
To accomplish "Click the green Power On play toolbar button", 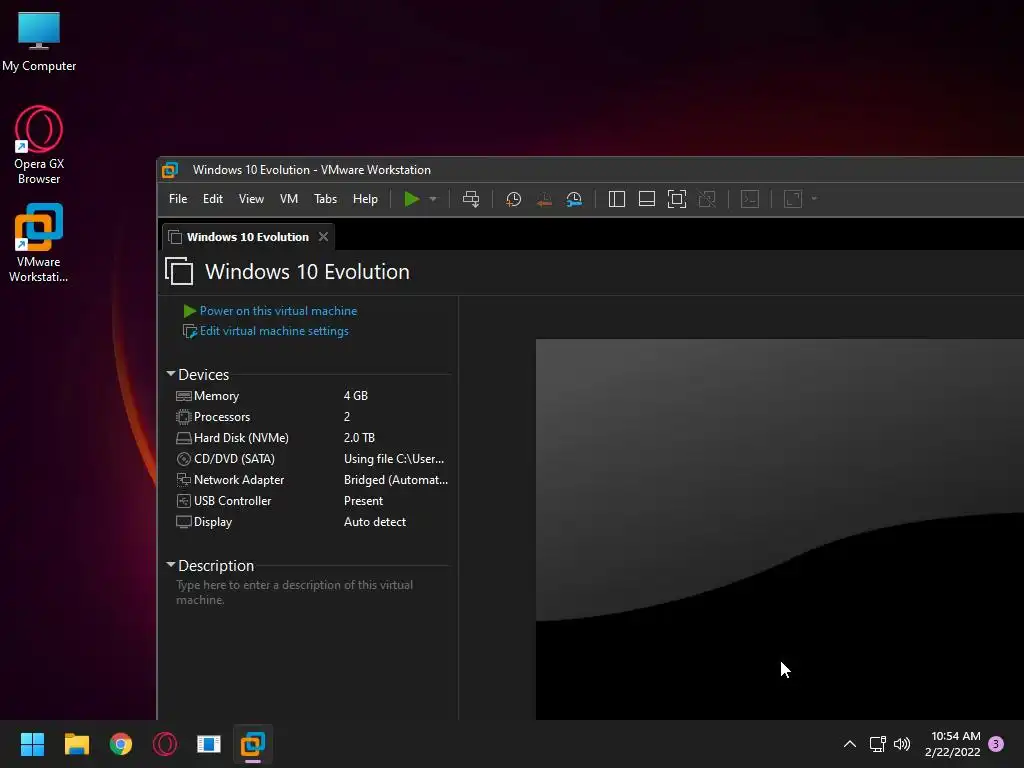I will [x=411, y=199].
